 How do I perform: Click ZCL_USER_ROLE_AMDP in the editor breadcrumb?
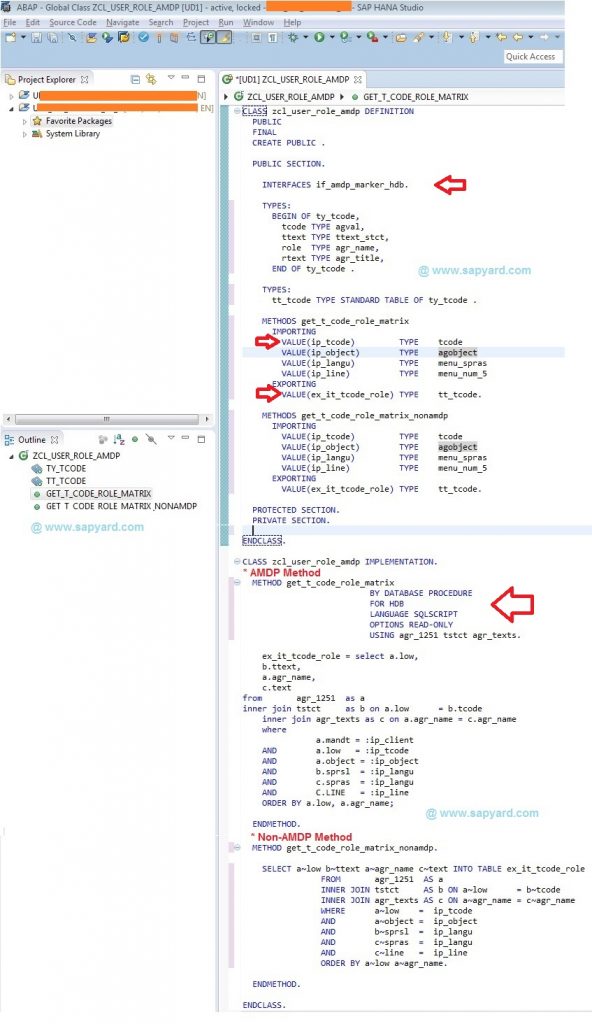(x=291, y=97)
